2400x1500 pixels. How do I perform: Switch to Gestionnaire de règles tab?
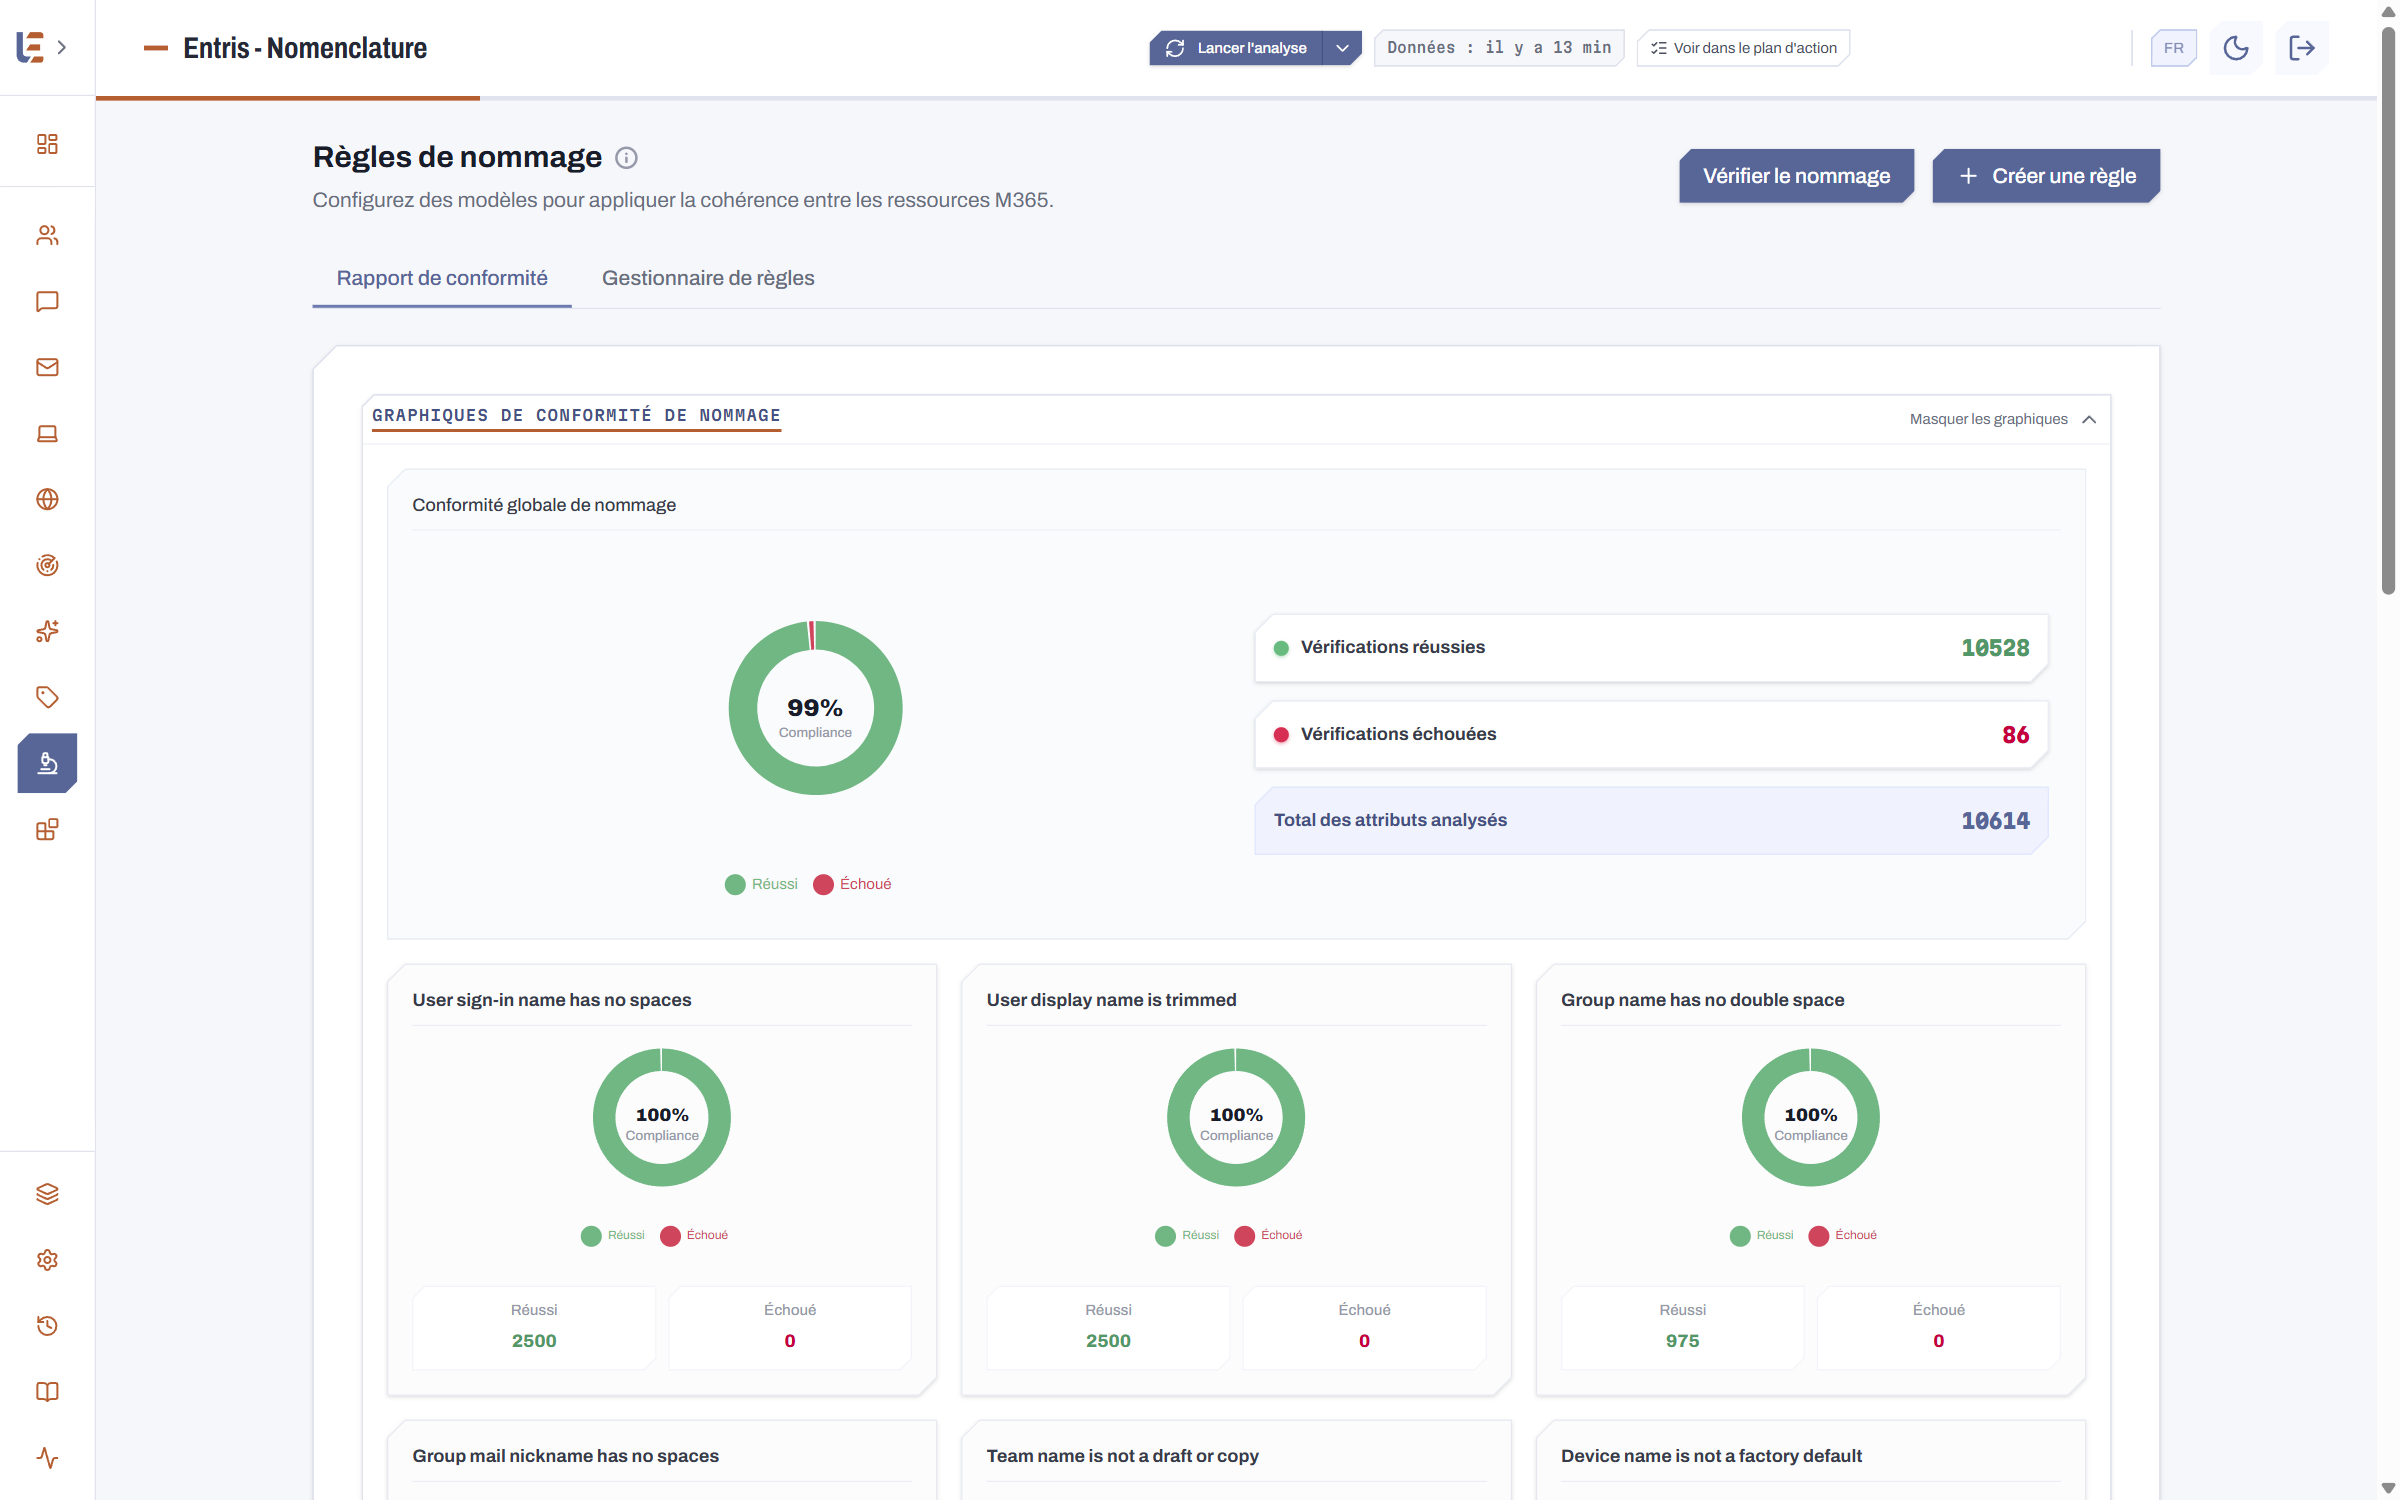point(708,278)
